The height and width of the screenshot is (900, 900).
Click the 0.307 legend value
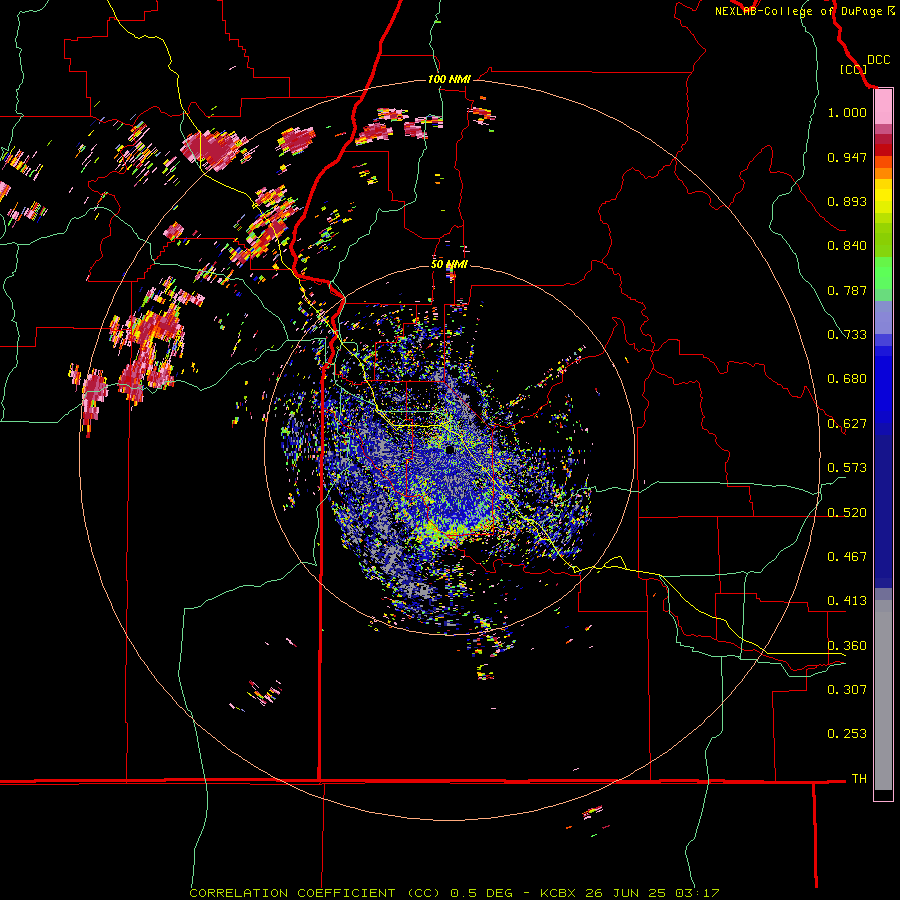coord(847,690)
